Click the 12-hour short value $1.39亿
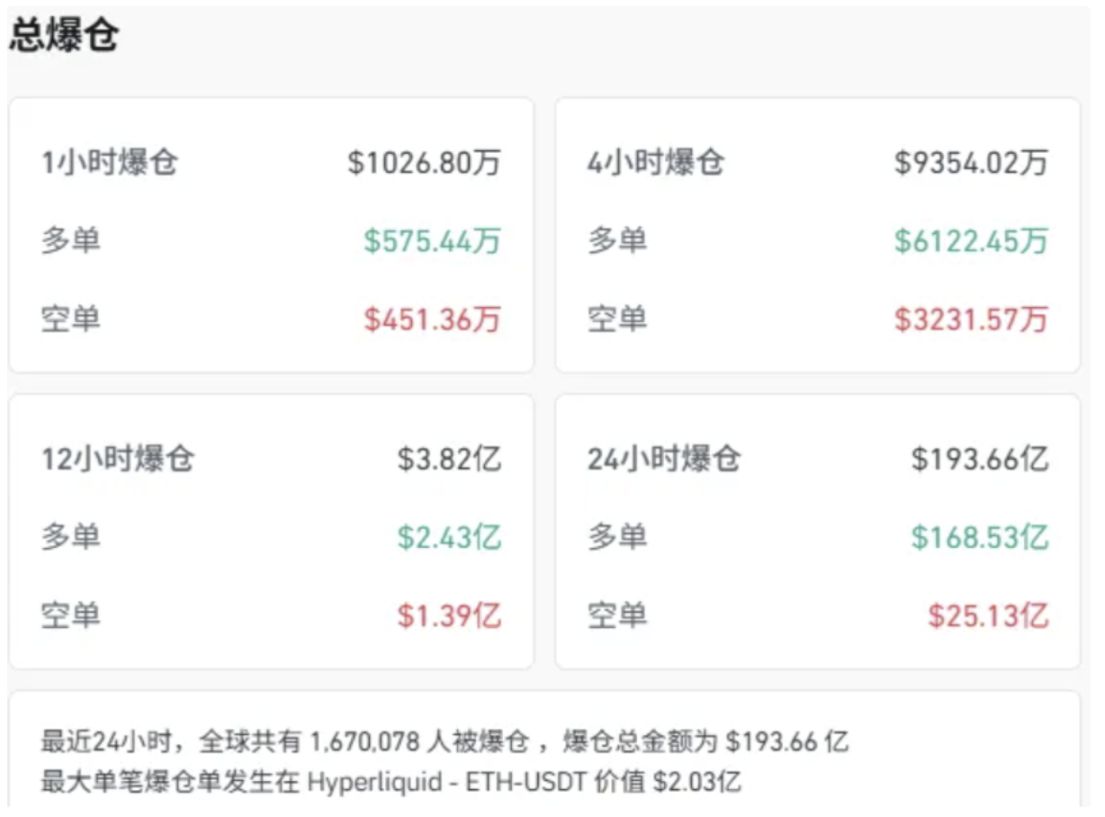 pos(449,616)
